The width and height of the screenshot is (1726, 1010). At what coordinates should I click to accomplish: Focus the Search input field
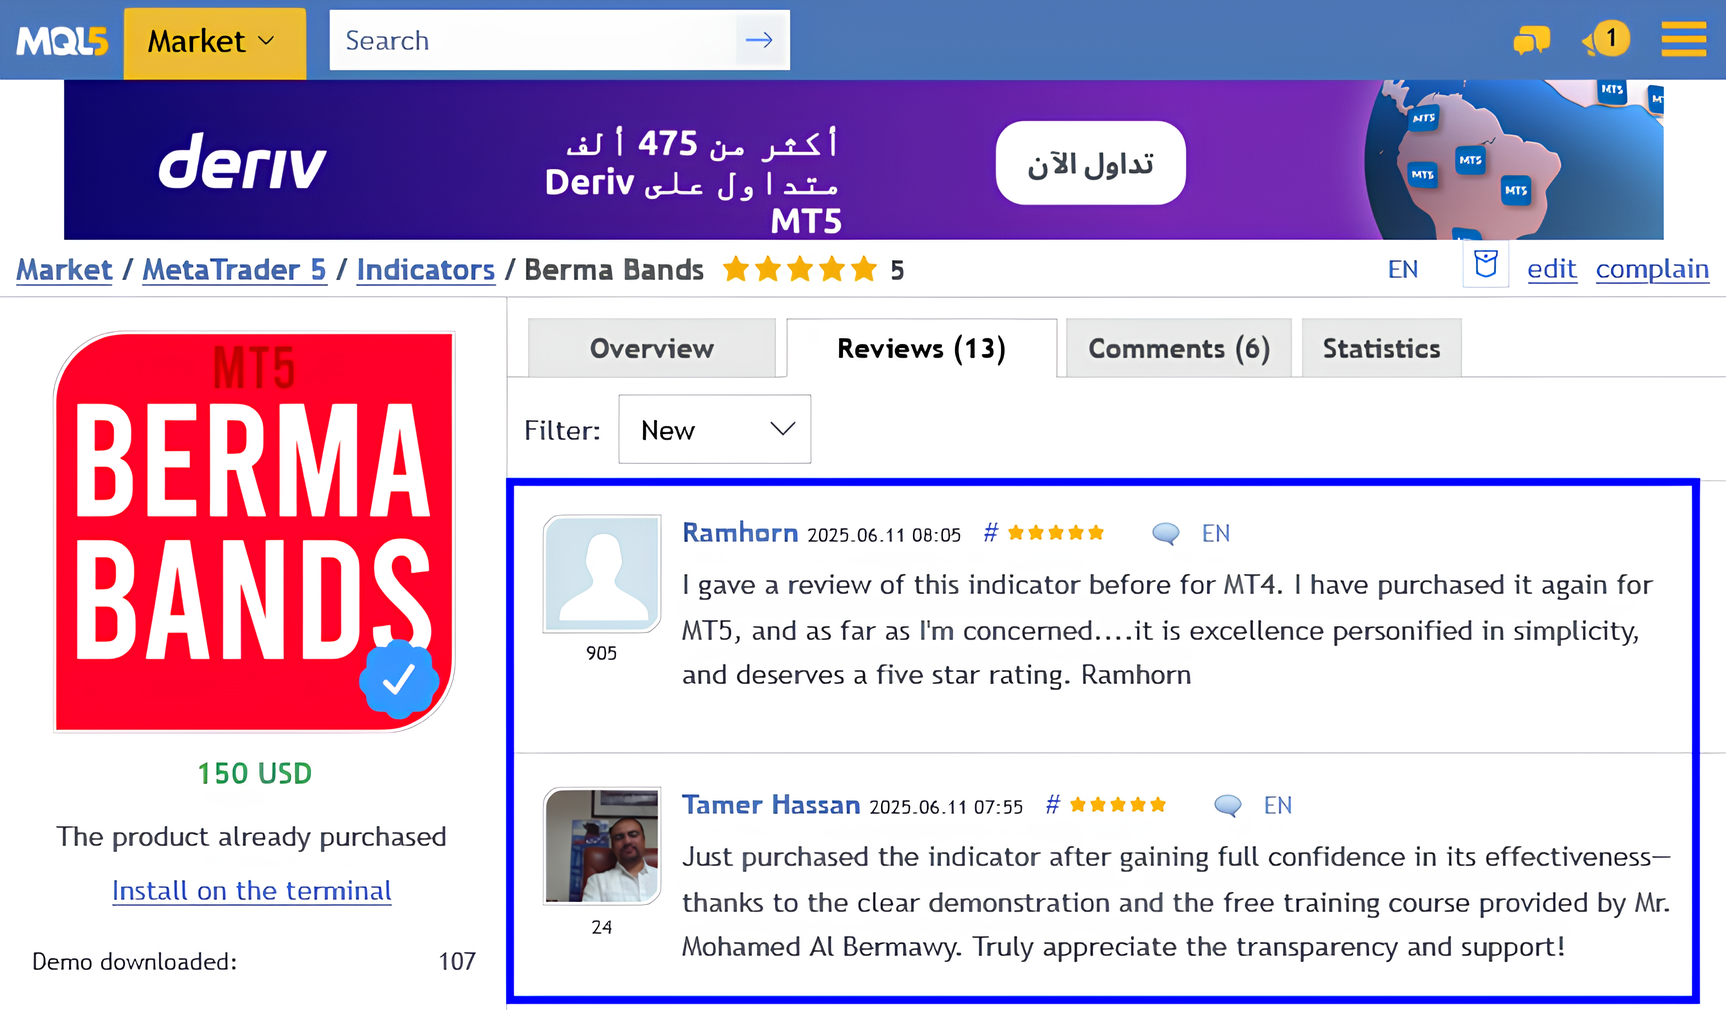click(x=533, y=41)
